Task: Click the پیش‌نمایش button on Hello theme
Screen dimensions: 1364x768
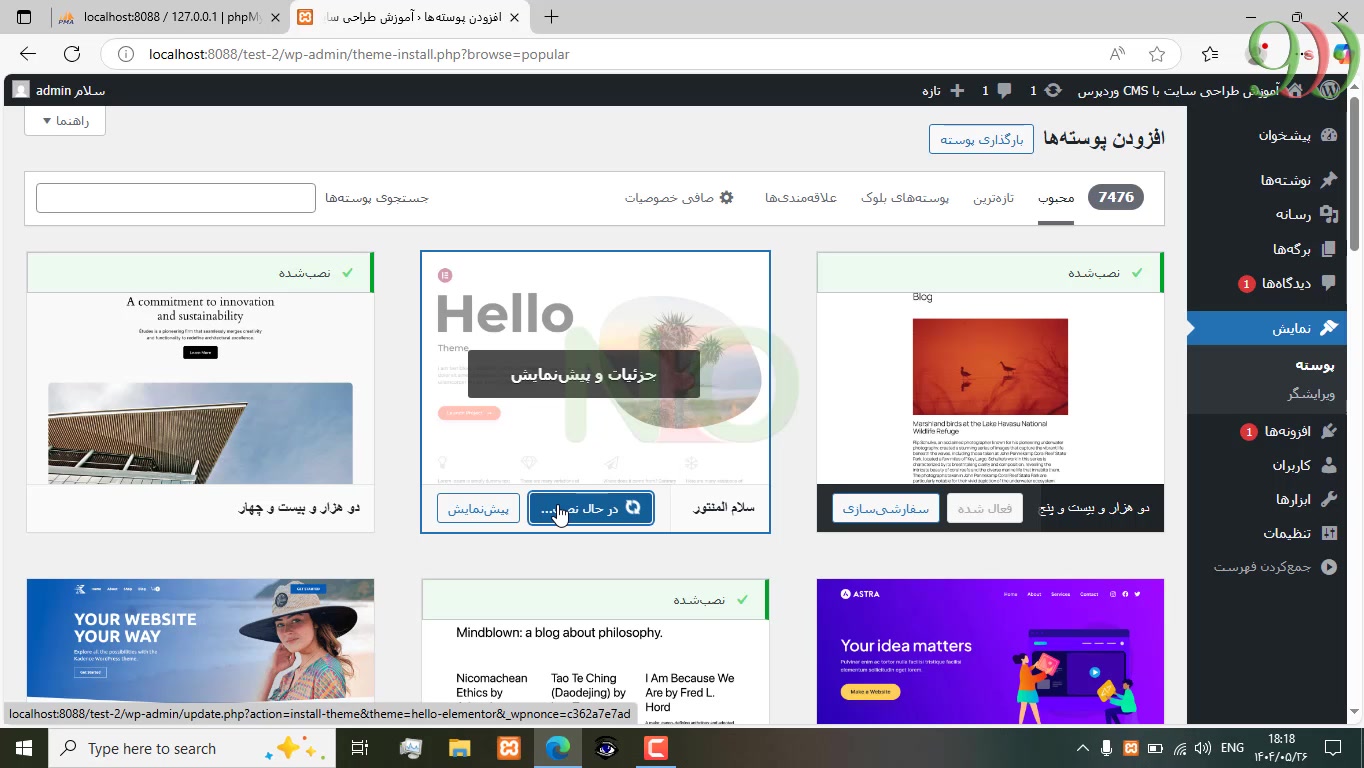Action: click(x=478, y=508)
